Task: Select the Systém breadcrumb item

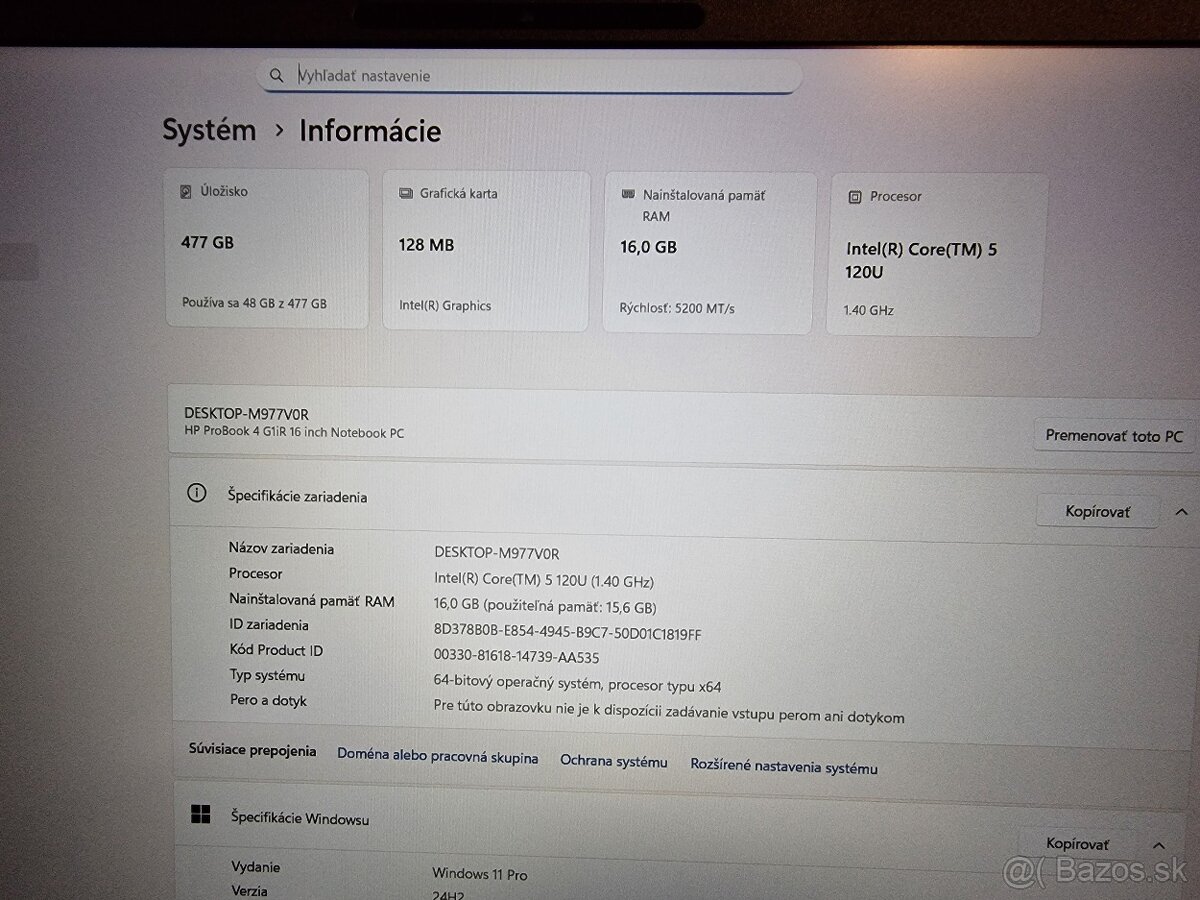Action: [208, 130]
